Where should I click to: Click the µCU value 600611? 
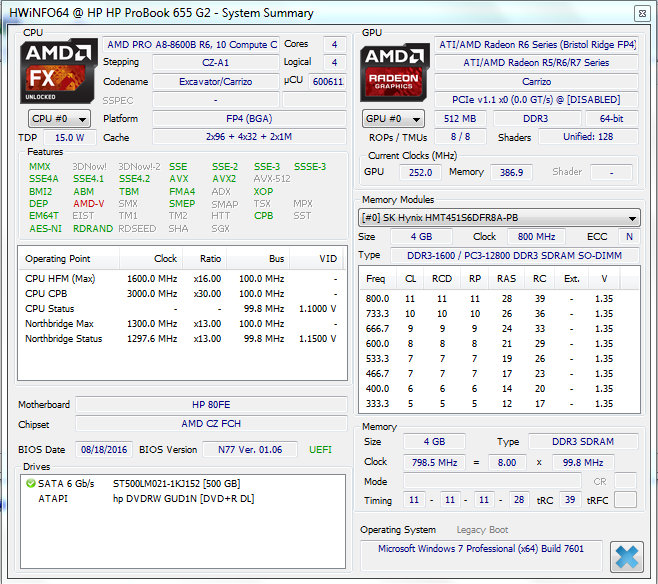click(x=328, y=81)
